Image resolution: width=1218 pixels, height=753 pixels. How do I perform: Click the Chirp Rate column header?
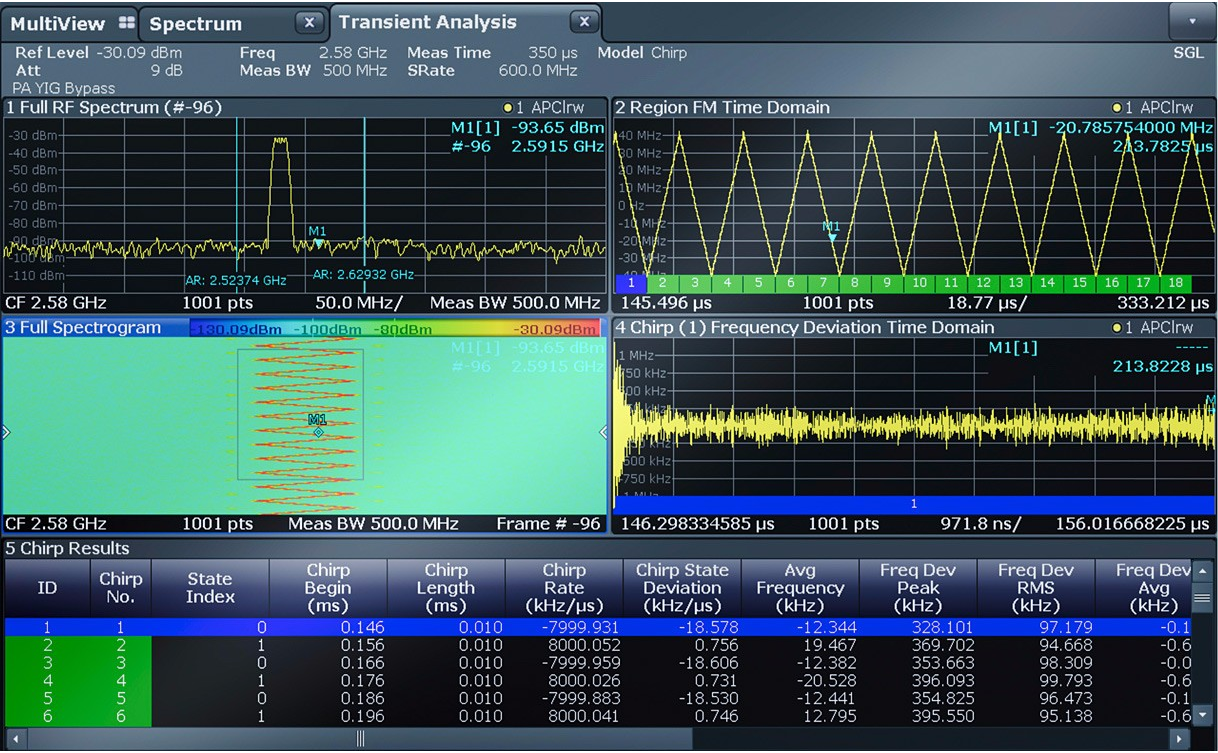[564, 588]
